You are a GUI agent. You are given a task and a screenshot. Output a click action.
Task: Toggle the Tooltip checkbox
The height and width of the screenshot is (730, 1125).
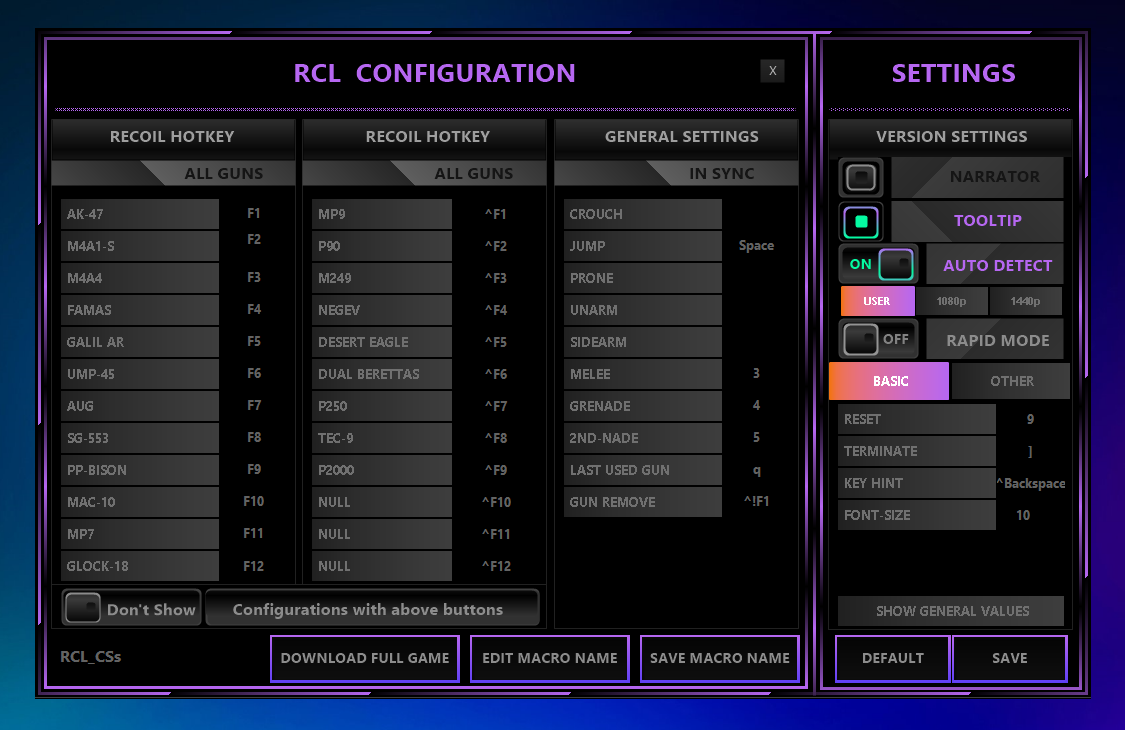coord(860,221)
